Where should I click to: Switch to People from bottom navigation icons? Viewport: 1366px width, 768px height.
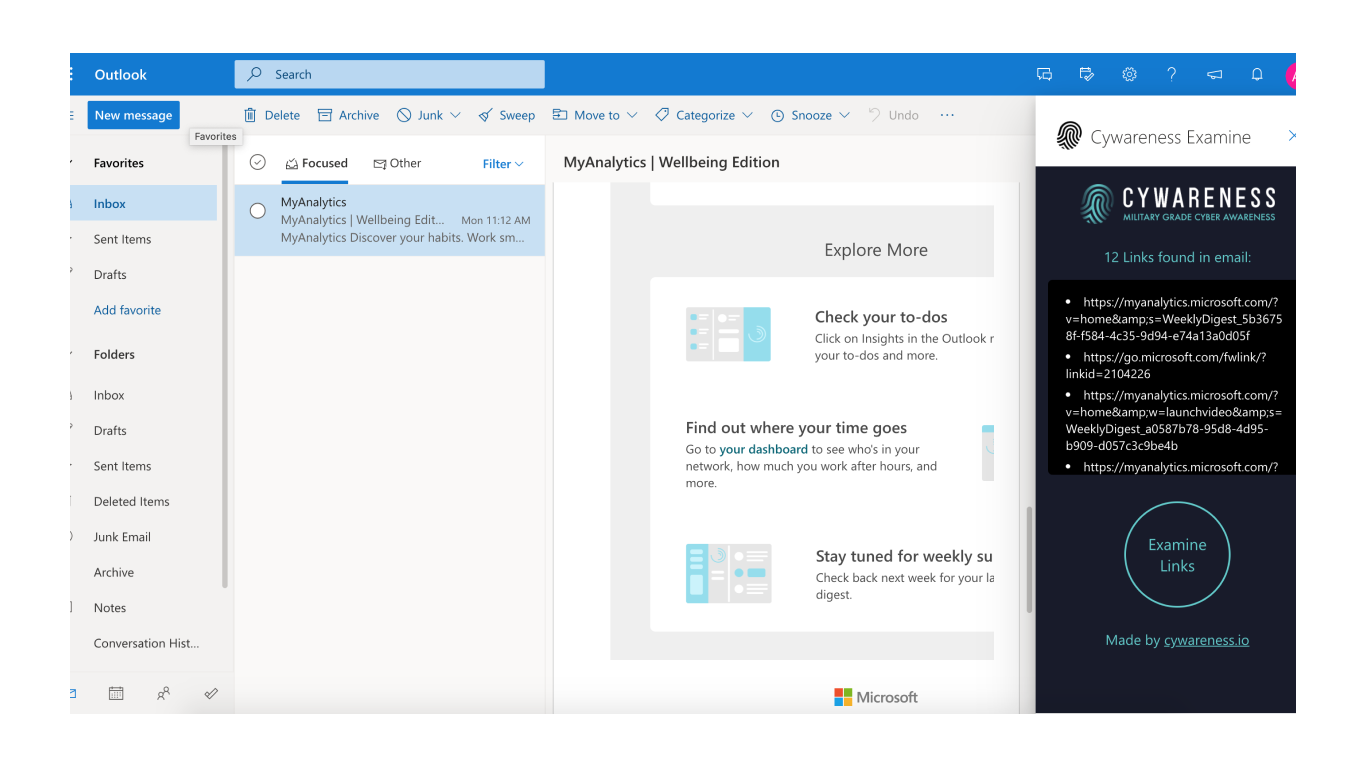163,693
